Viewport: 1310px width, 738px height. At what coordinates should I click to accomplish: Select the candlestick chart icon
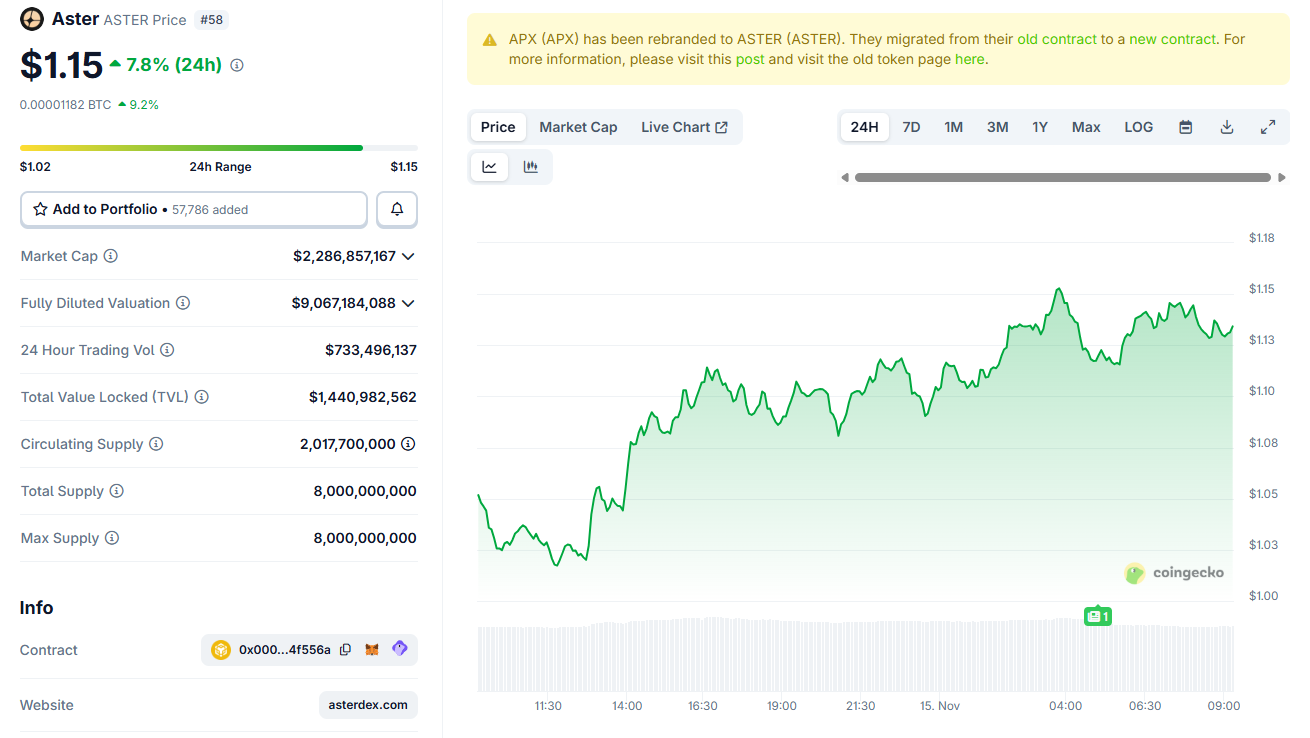(531, 167)
